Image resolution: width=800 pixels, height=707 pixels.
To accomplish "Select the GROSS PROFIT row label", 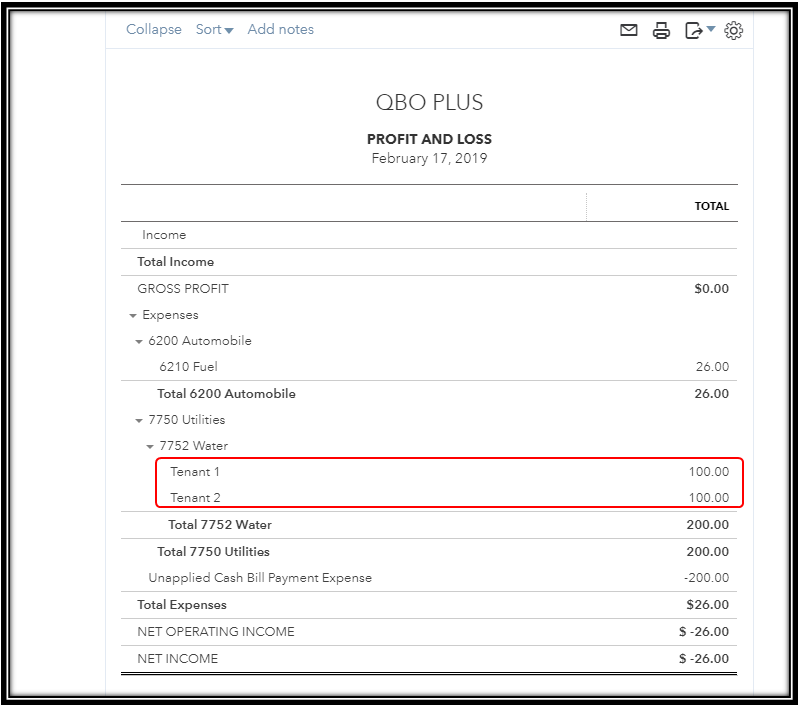I will point(183,289).
